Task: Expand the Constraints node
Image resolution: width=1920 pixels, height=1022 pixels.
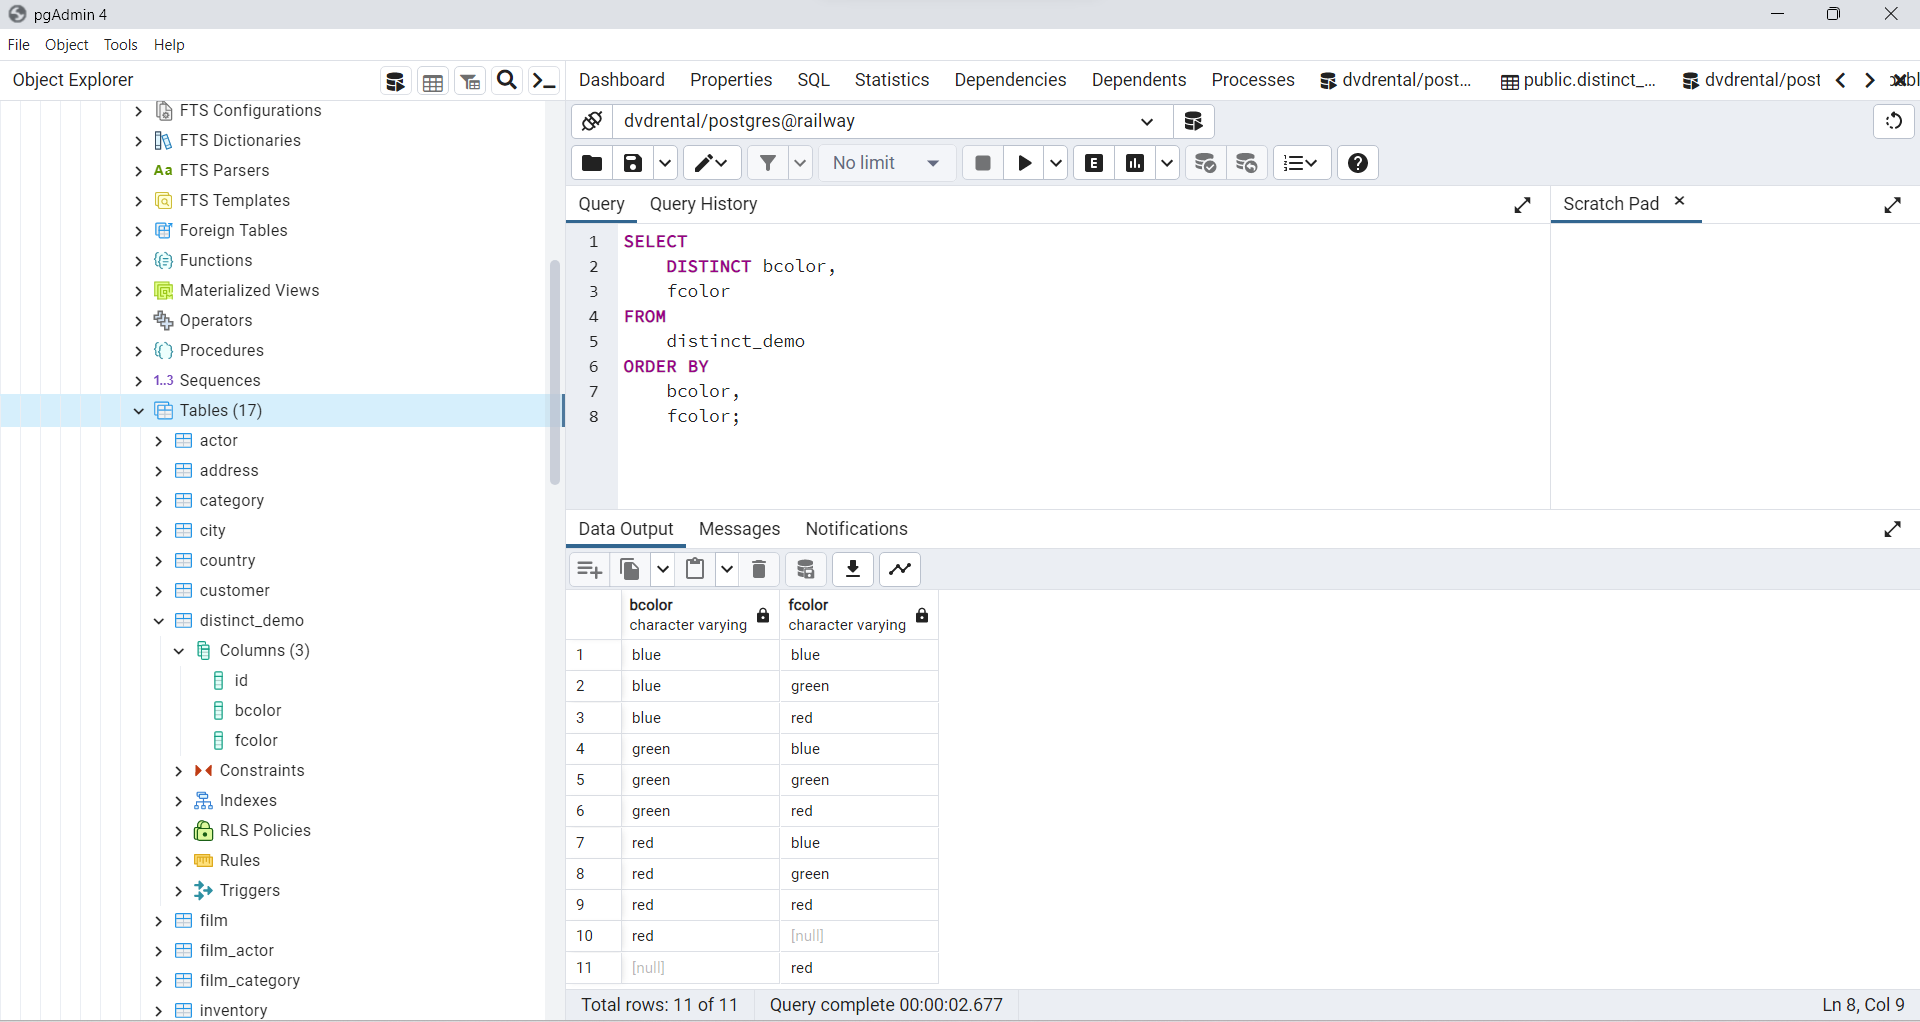Action: click(179, 771)
